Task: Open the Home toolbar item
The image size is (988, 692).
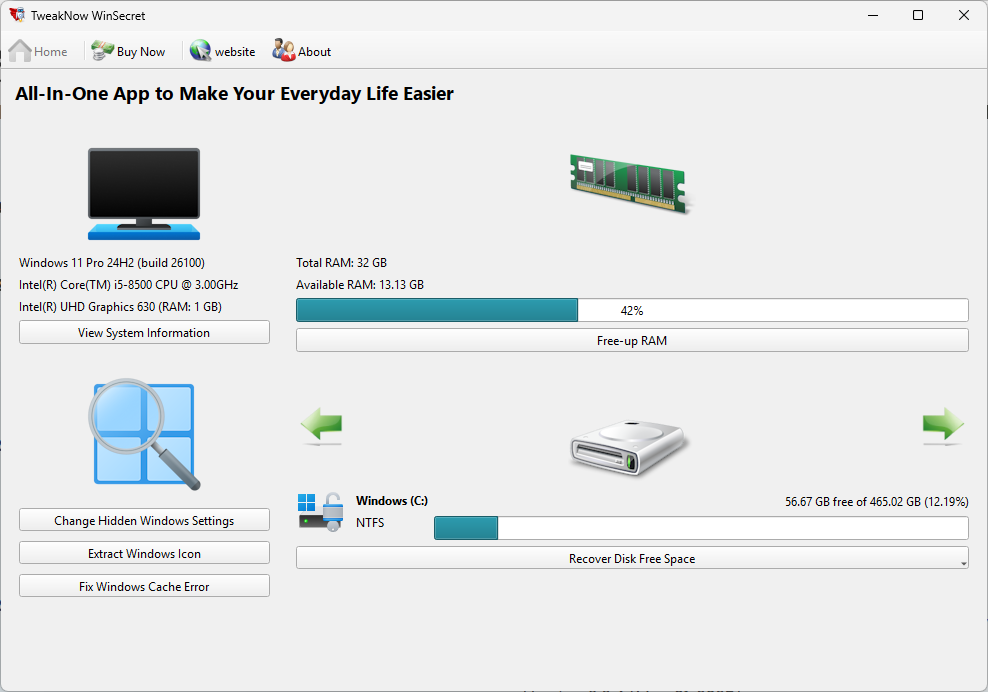Action: [x=38, y=51]
